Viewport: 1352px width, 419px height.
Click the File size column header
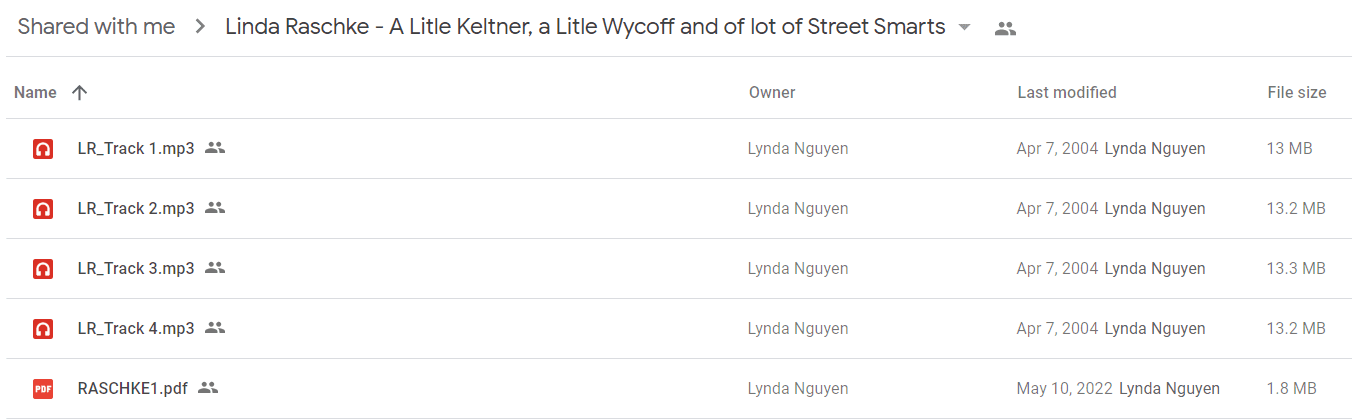click(x=1297, y=92)
